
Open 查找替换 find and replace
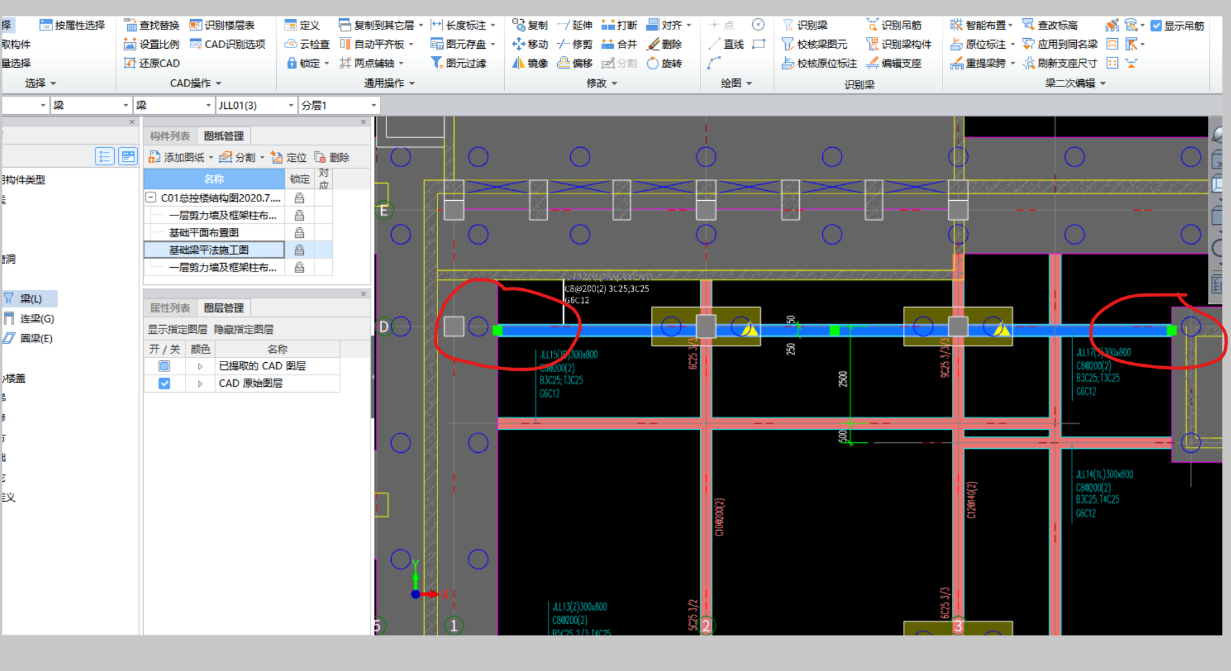(152, 25)
